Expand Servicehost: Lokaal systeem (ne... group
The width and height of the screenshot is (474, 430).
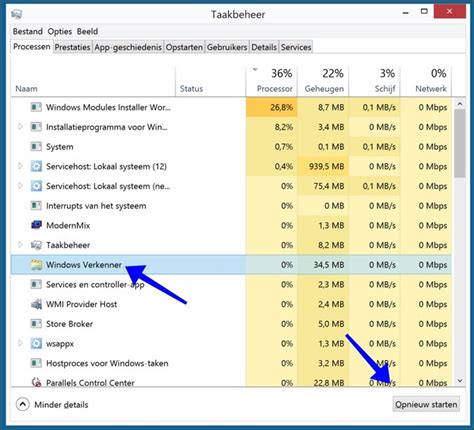coord(20,186)
